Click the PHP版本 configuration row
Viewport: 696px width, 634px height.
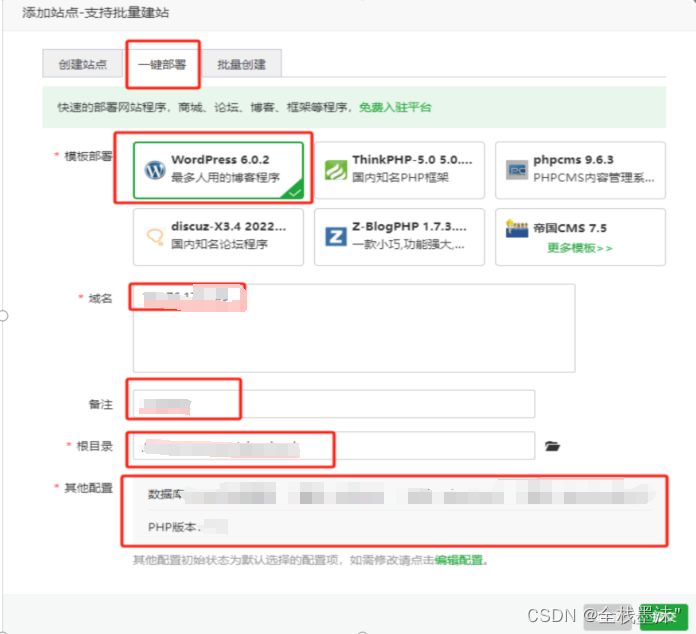399,527
